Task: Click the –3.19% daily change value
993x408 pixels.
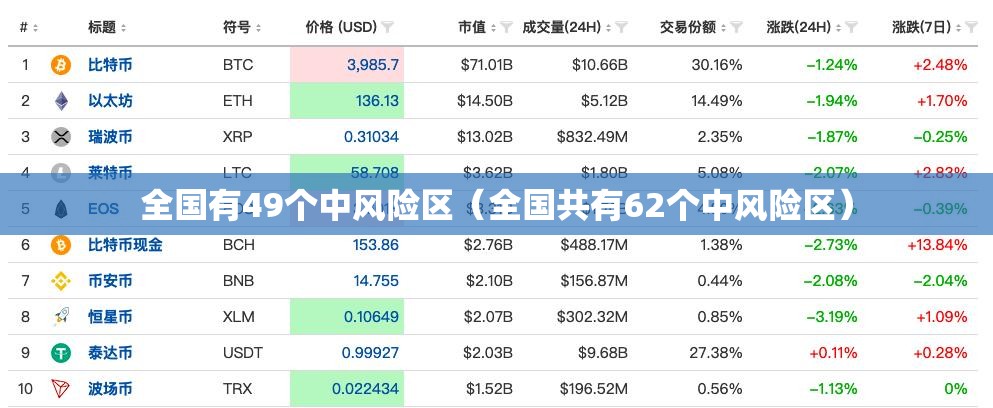Action: pos(830,317)
